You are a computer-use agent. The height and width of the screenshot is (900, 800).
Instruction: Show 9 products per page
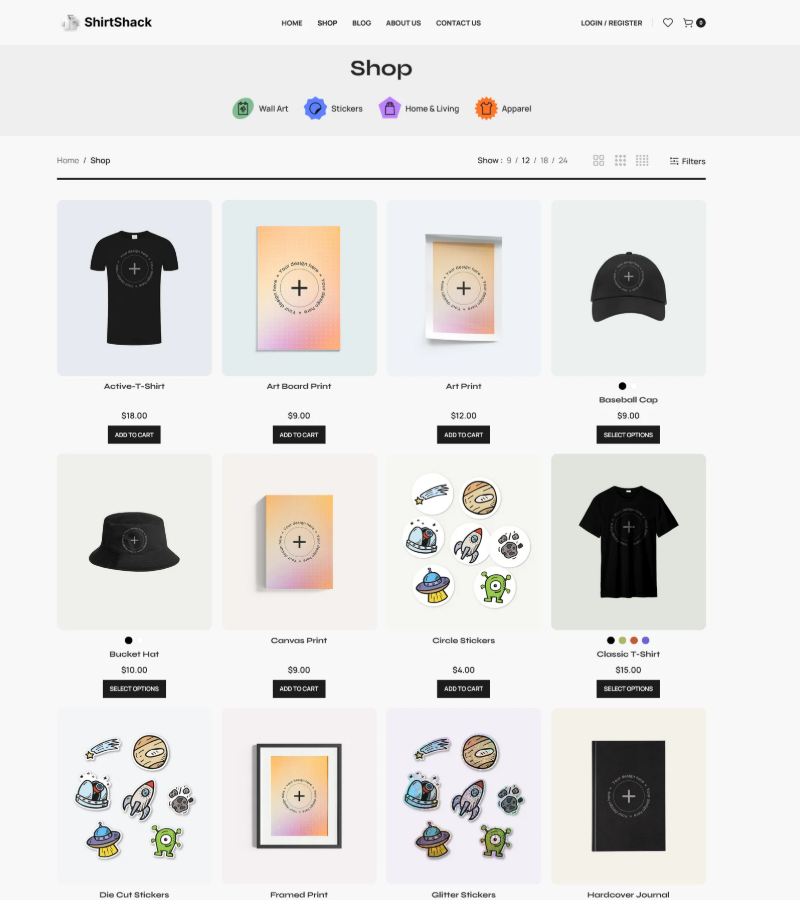tap(509, 161)
